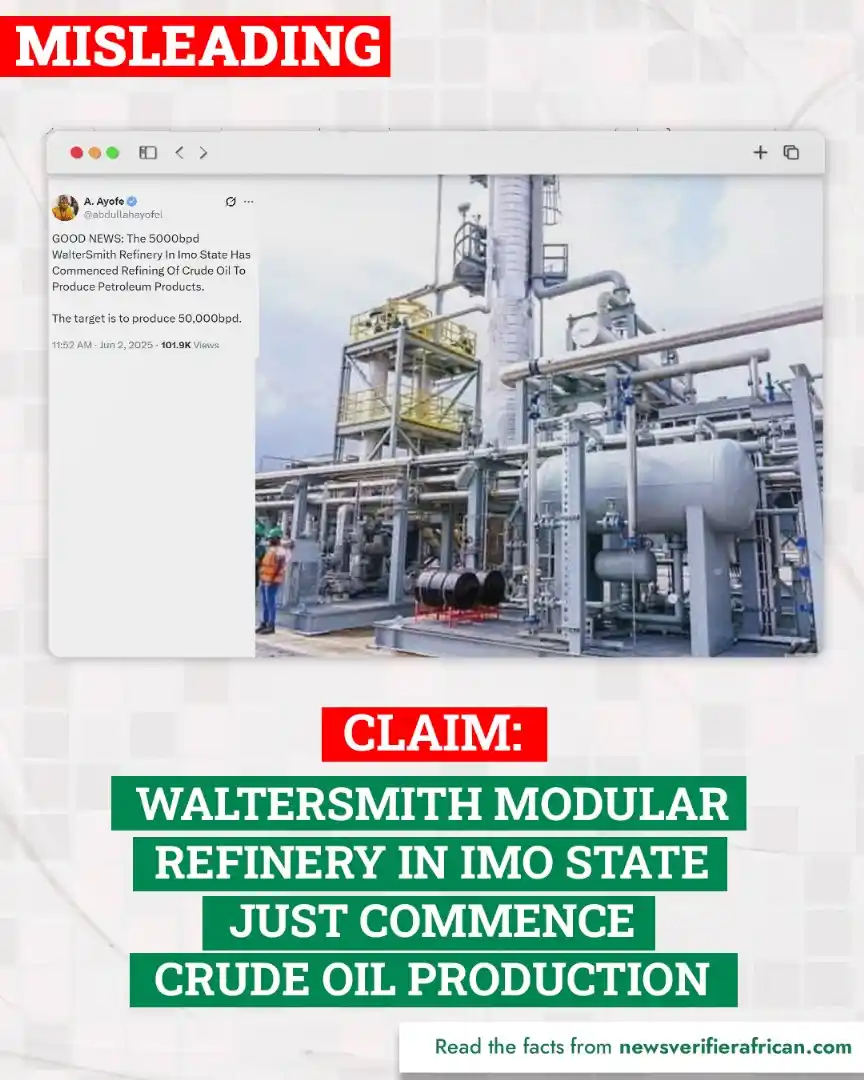Click the CRUDE OIL PRODUCTION line

[x=433, y=979]
